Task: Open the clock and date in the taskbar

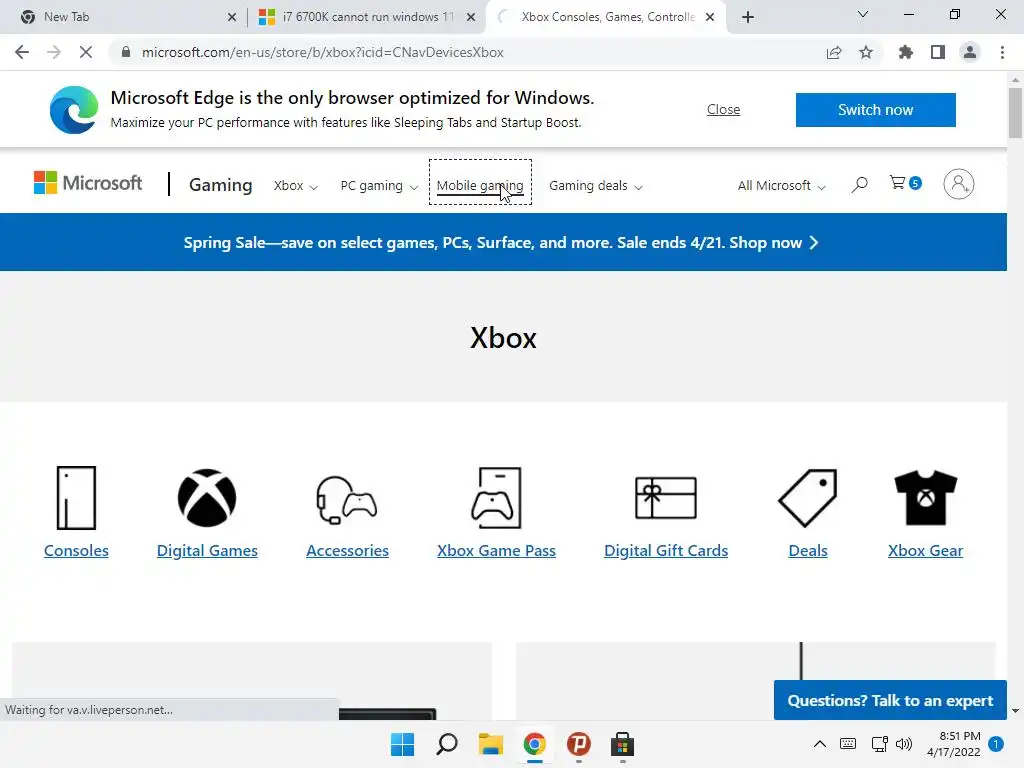Action: point(953,744)
